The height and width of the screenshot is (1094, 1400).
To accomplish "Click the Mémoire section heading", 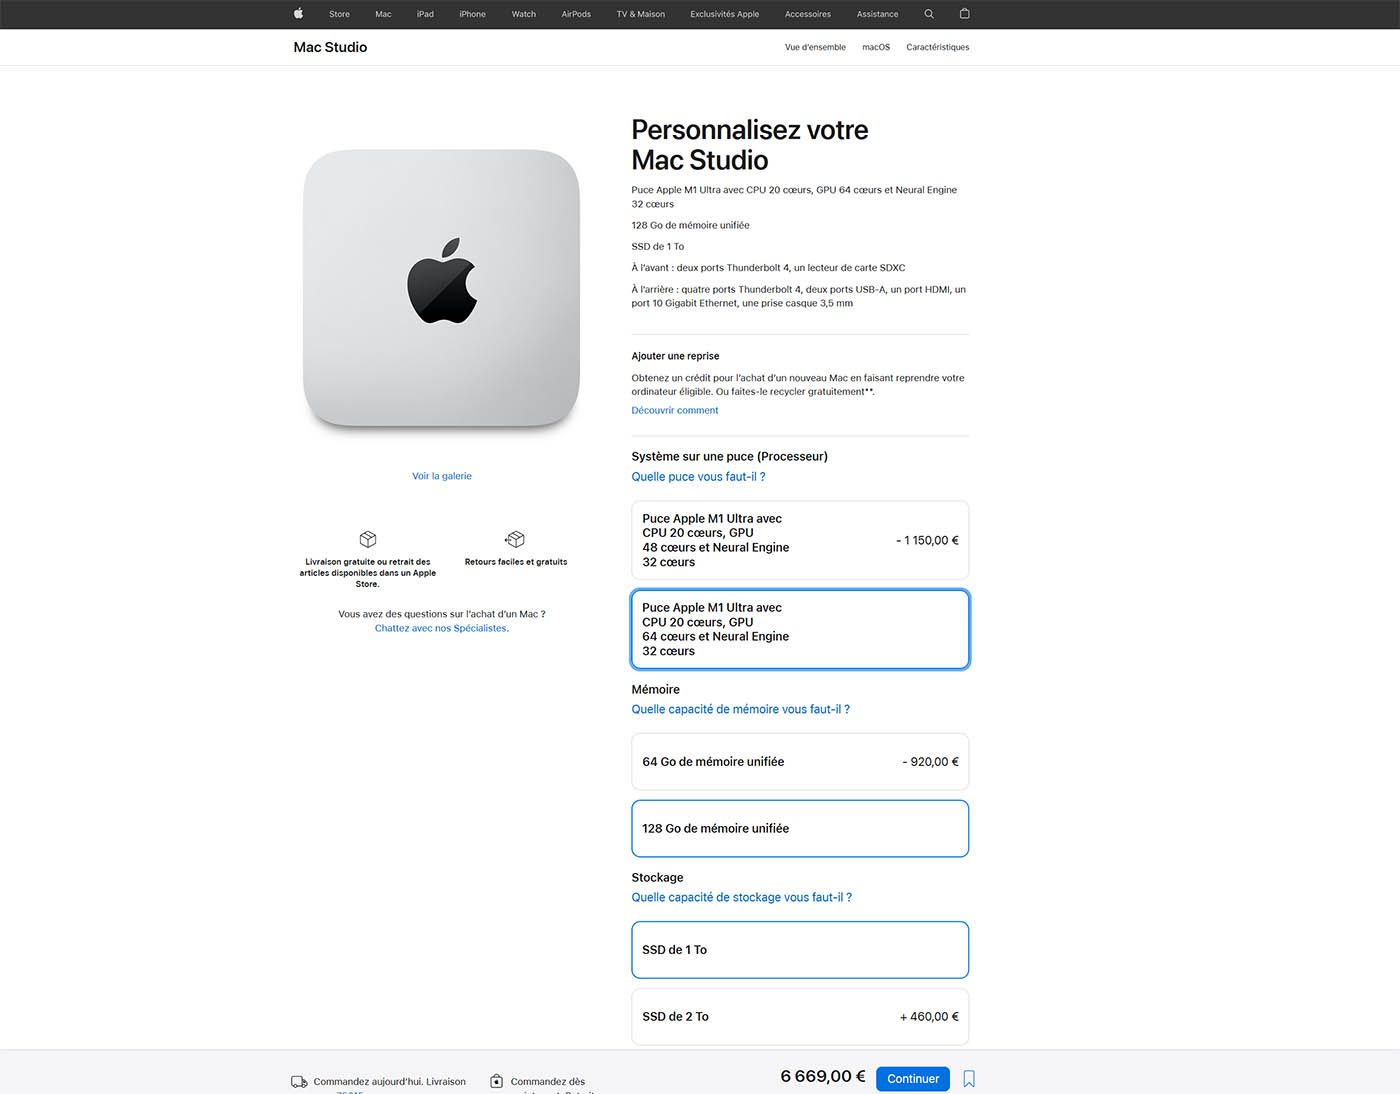I will tap(655, 689).
